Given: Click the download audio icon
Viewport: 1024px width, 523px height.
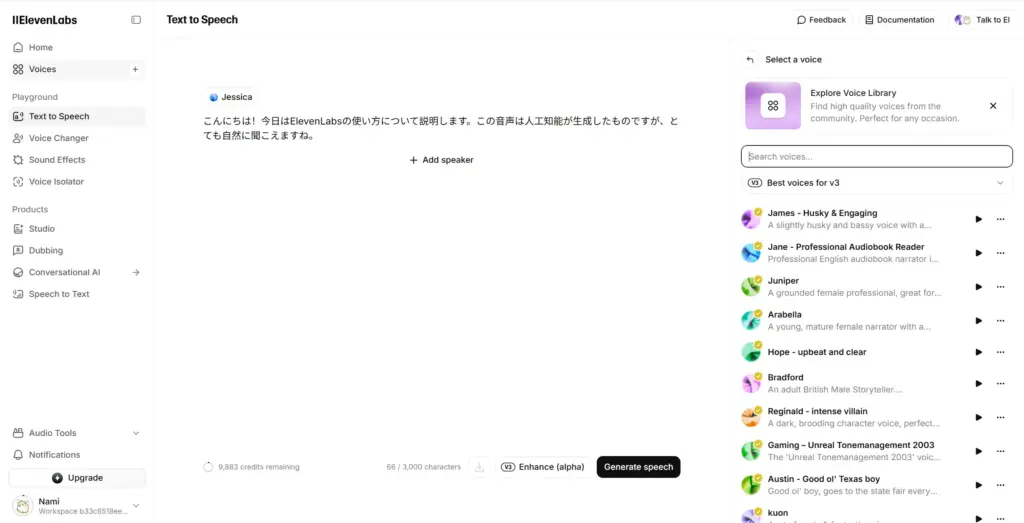Looking at the screenshot, I should tap(479, 467).
